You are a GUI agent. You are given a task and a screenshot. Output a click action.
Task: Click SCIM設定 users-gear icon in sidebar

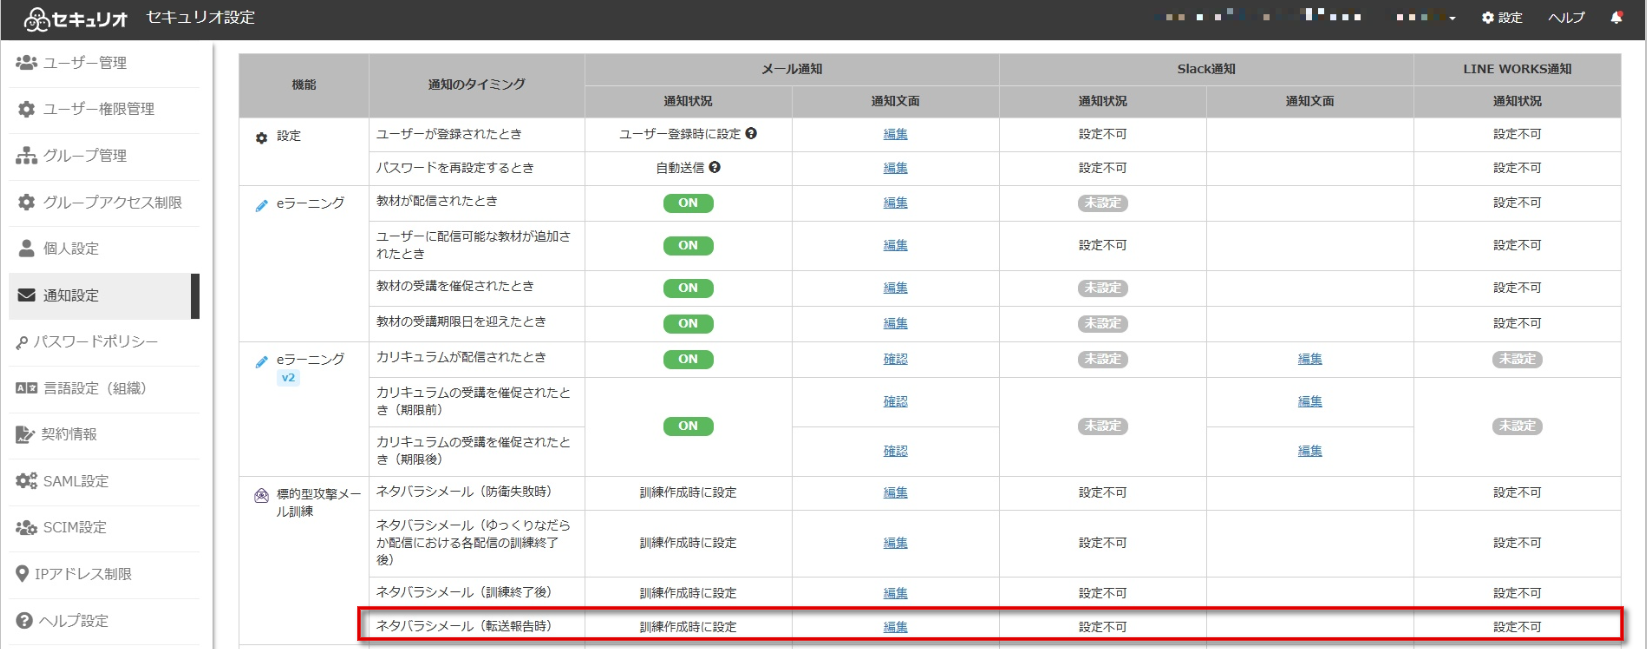(26, 527)
